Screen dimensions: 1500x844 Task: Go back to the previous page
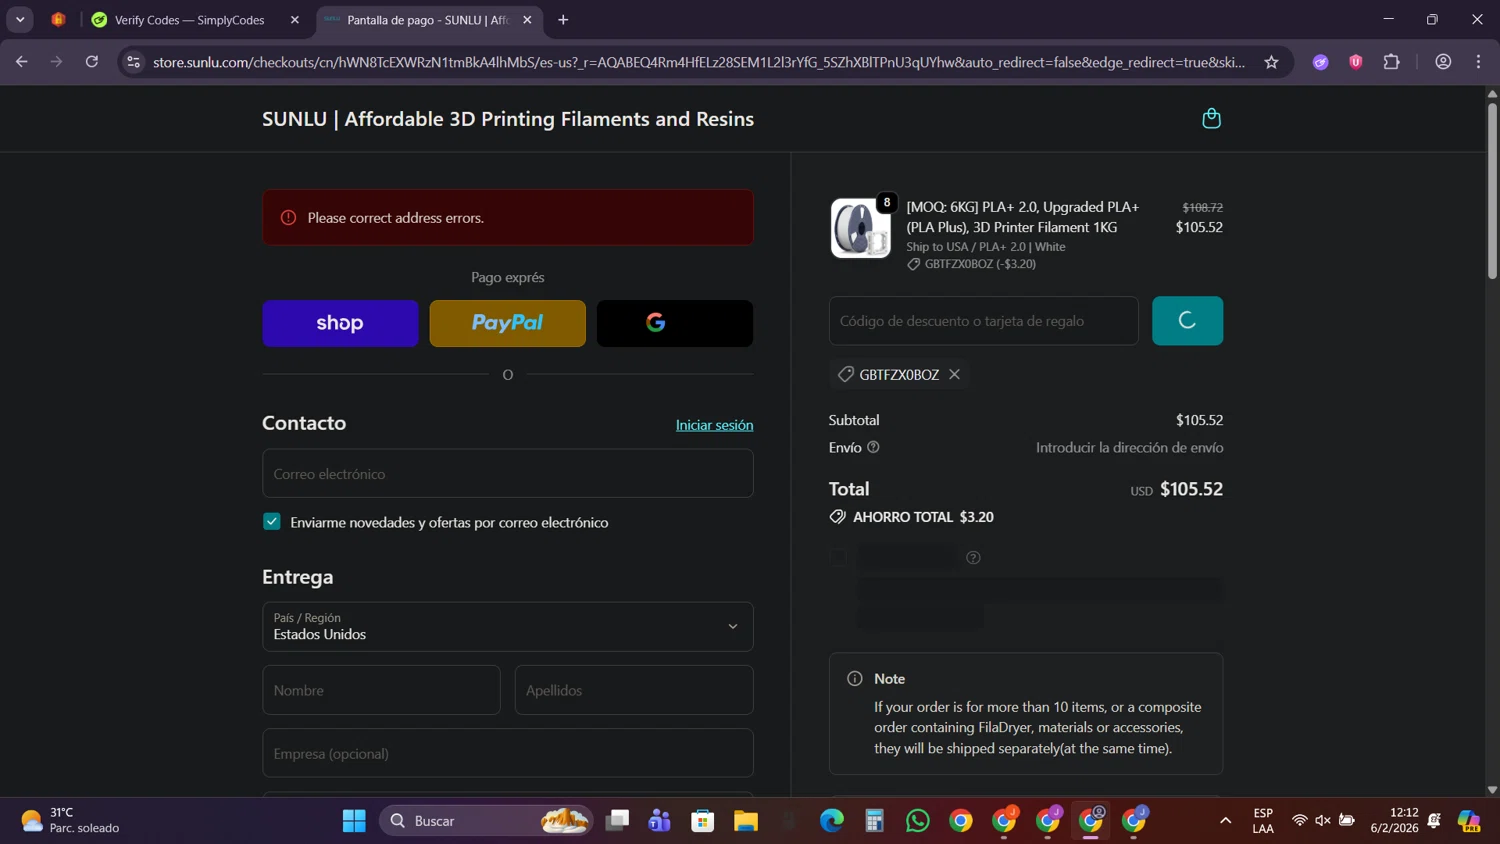coord(22,62)
